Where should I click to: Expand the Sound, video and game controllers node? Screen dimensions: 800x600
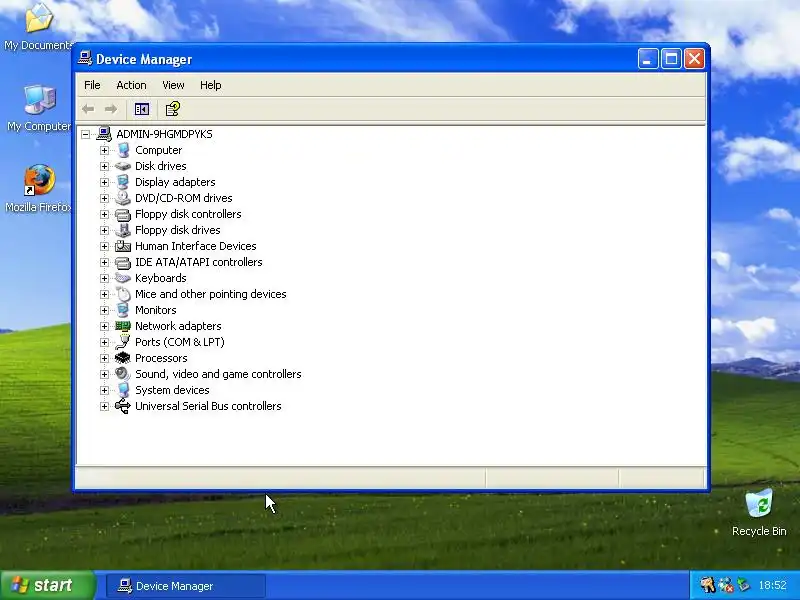point(105,374)
